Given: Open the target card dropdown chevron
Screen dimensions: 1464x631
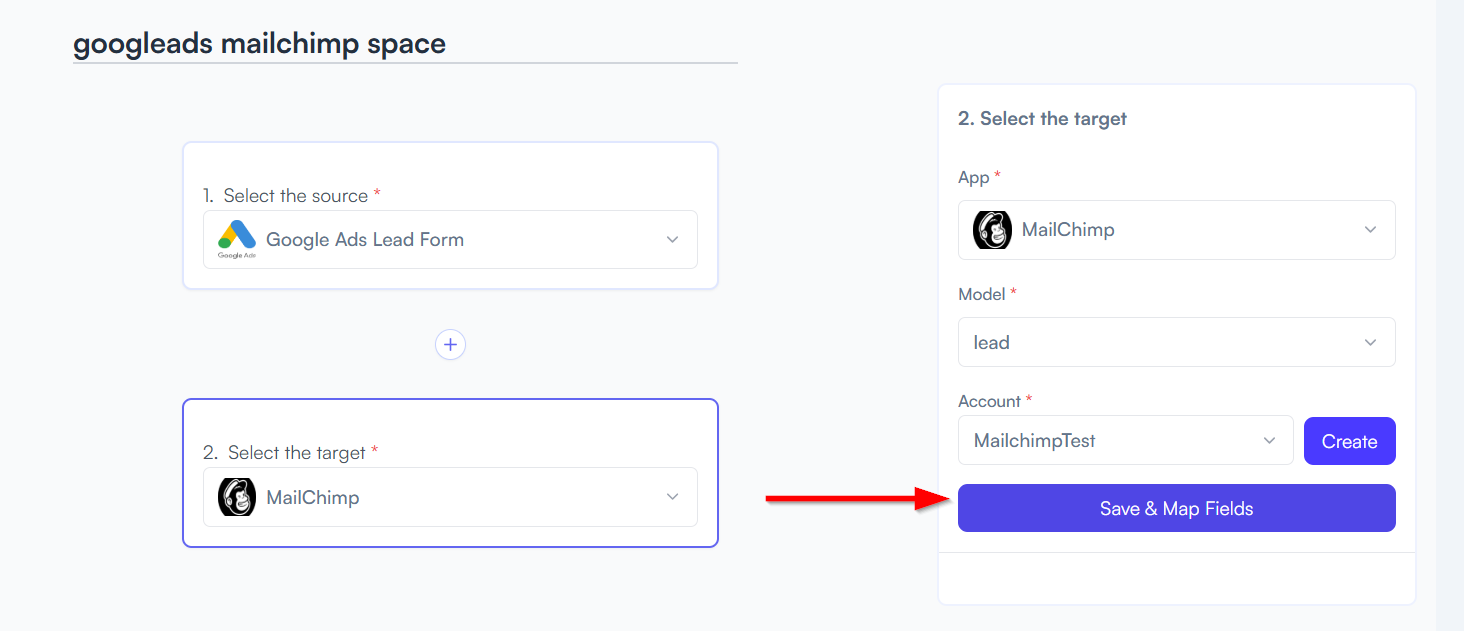Looking at the screenshot, I should point(673,497).
